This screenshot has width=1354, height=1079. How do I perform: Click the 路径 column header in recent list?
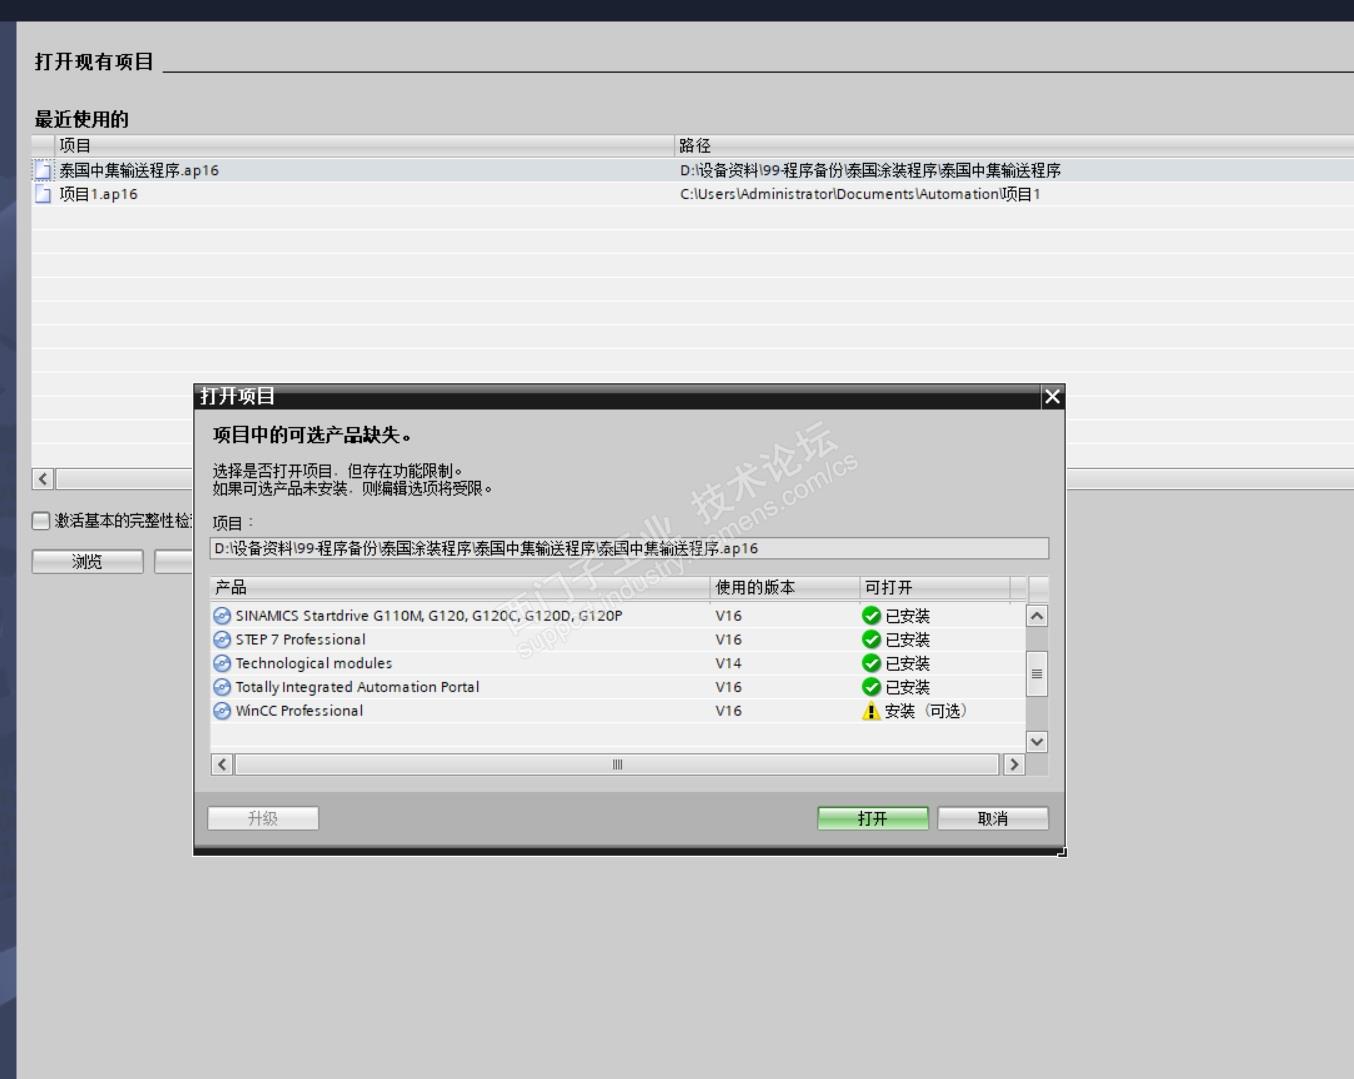pos(1014,146)
